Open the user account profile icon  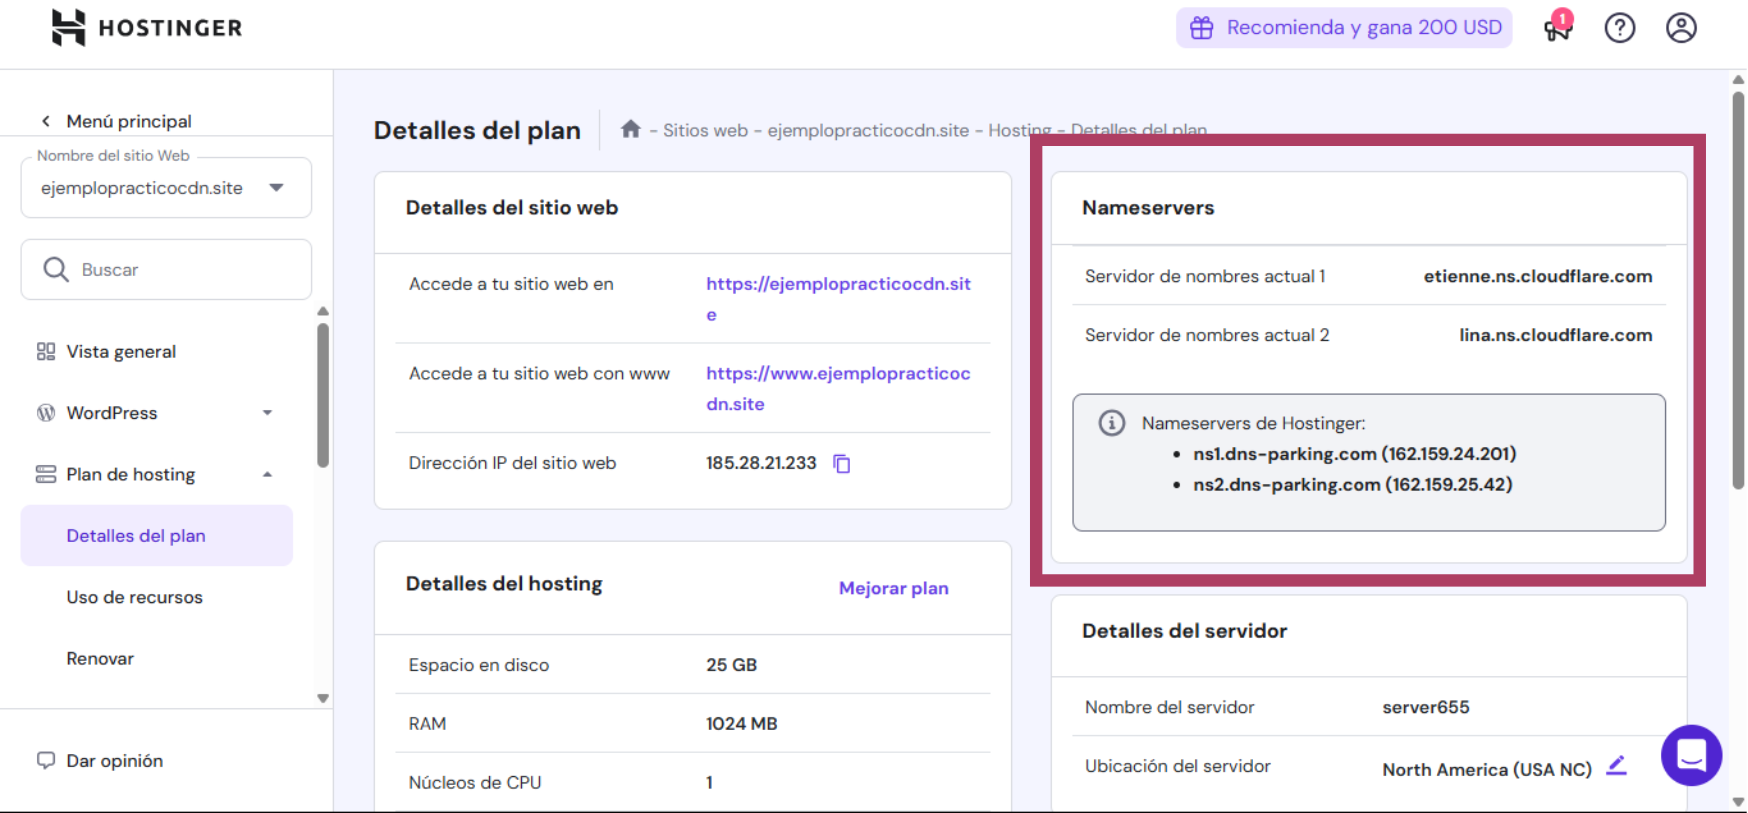[1681, 28]
